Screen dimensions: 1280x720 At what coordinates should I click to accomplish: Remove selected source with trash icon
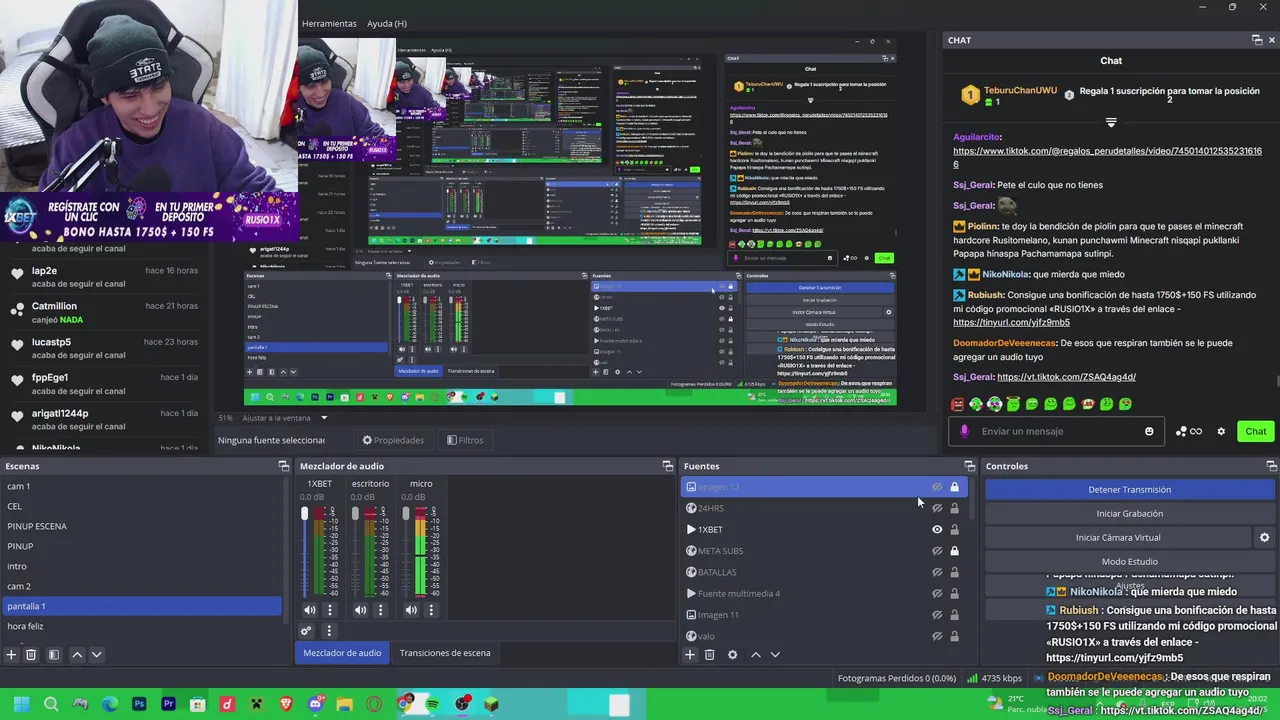pos(710,655)
